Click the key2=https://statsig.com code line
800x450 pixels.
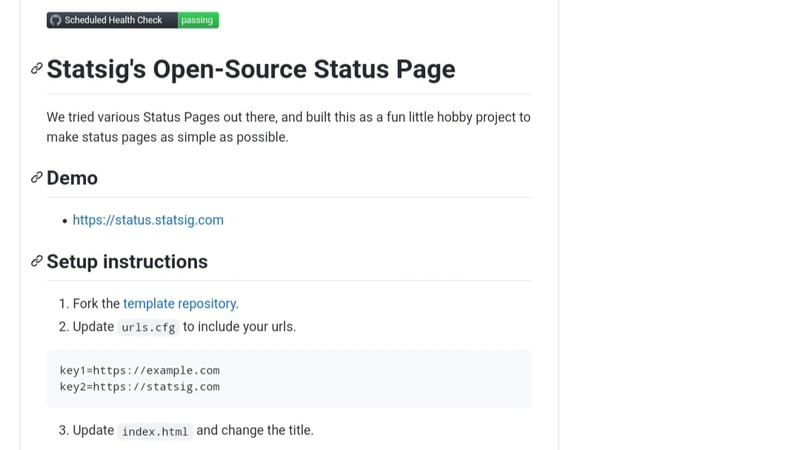(x=140, y=387)
